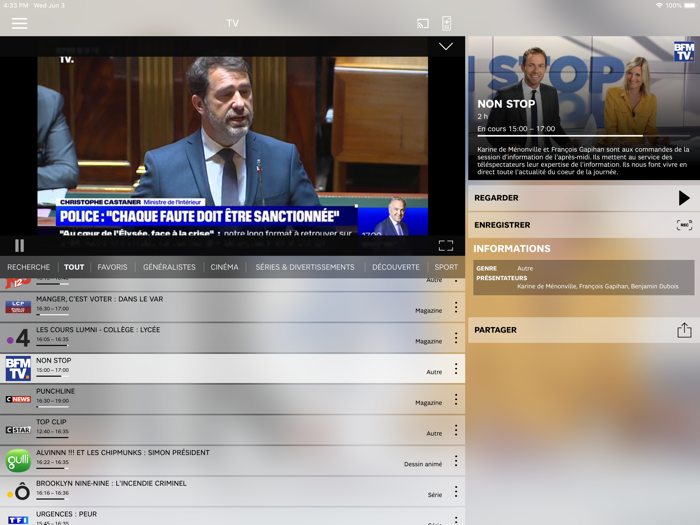Switch to the Généralistes tab
This screenshot has width=700, height=525.
(x=169, y=267)
